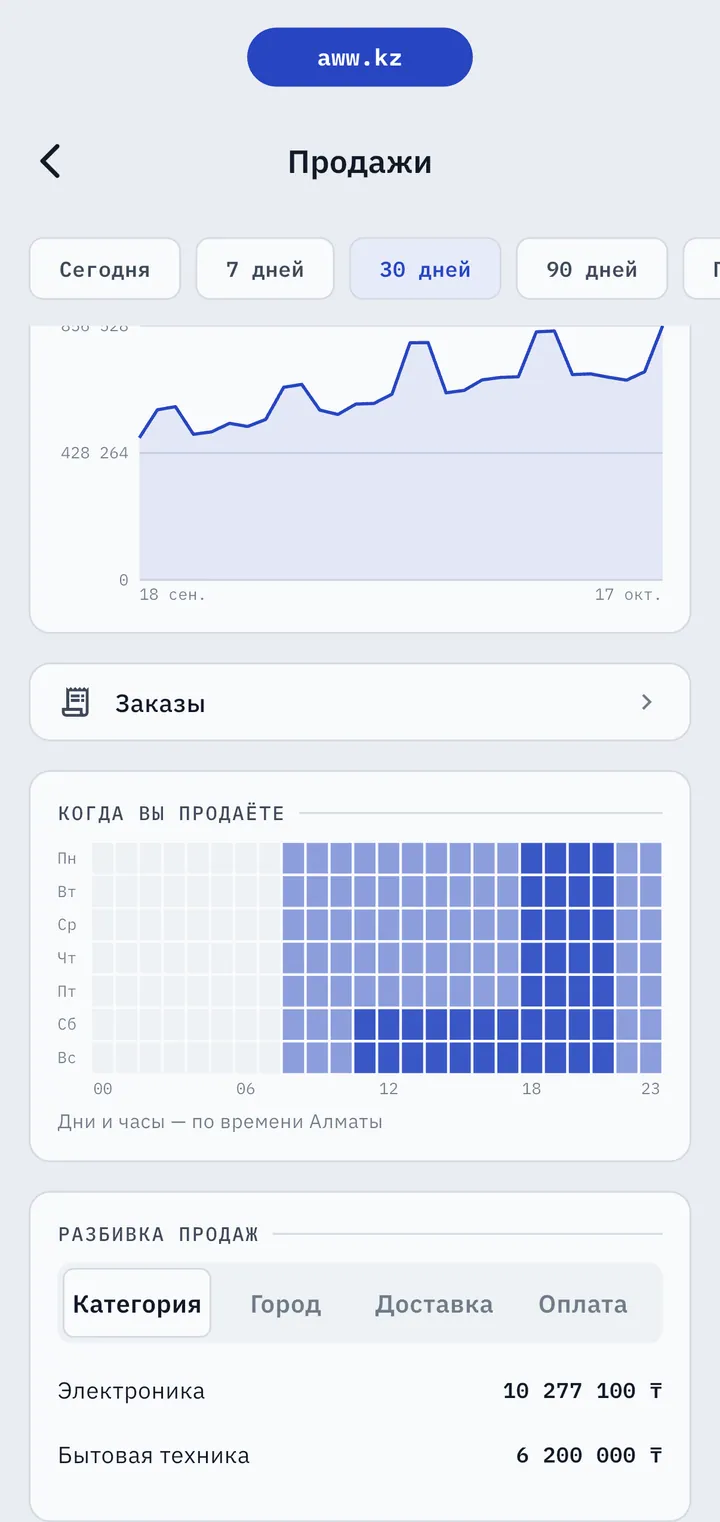720x1522 pixels.
Task: Open the receipt icon next to Заказы
Action: click(x=75, y=702)
